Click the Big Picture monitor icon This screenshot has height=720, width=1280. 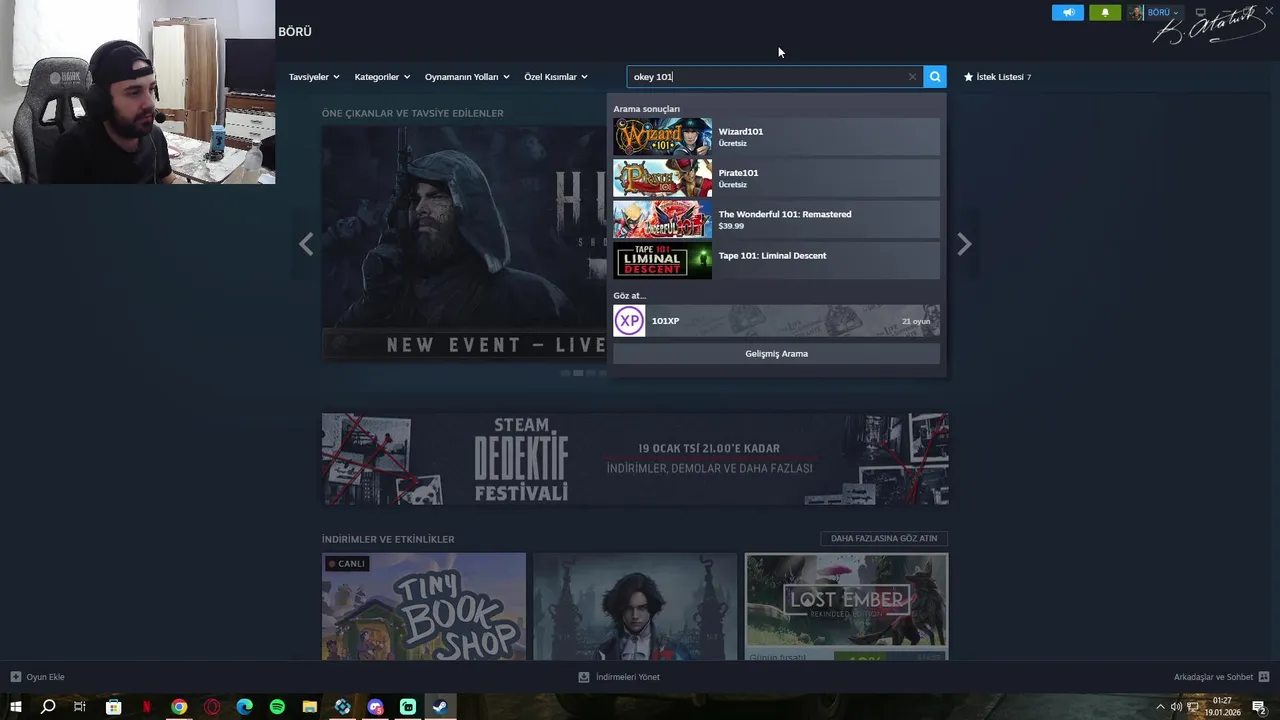coord(1201,13)
